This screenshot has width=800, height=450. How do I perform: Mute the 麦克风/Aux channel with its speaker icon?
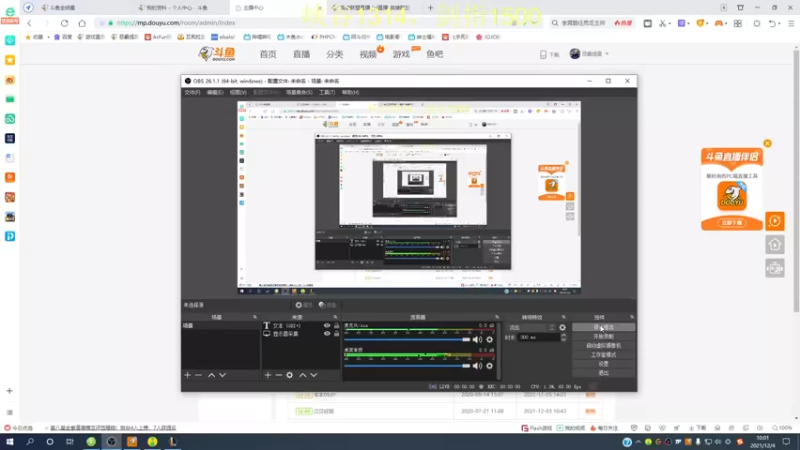tap(477, 339)
